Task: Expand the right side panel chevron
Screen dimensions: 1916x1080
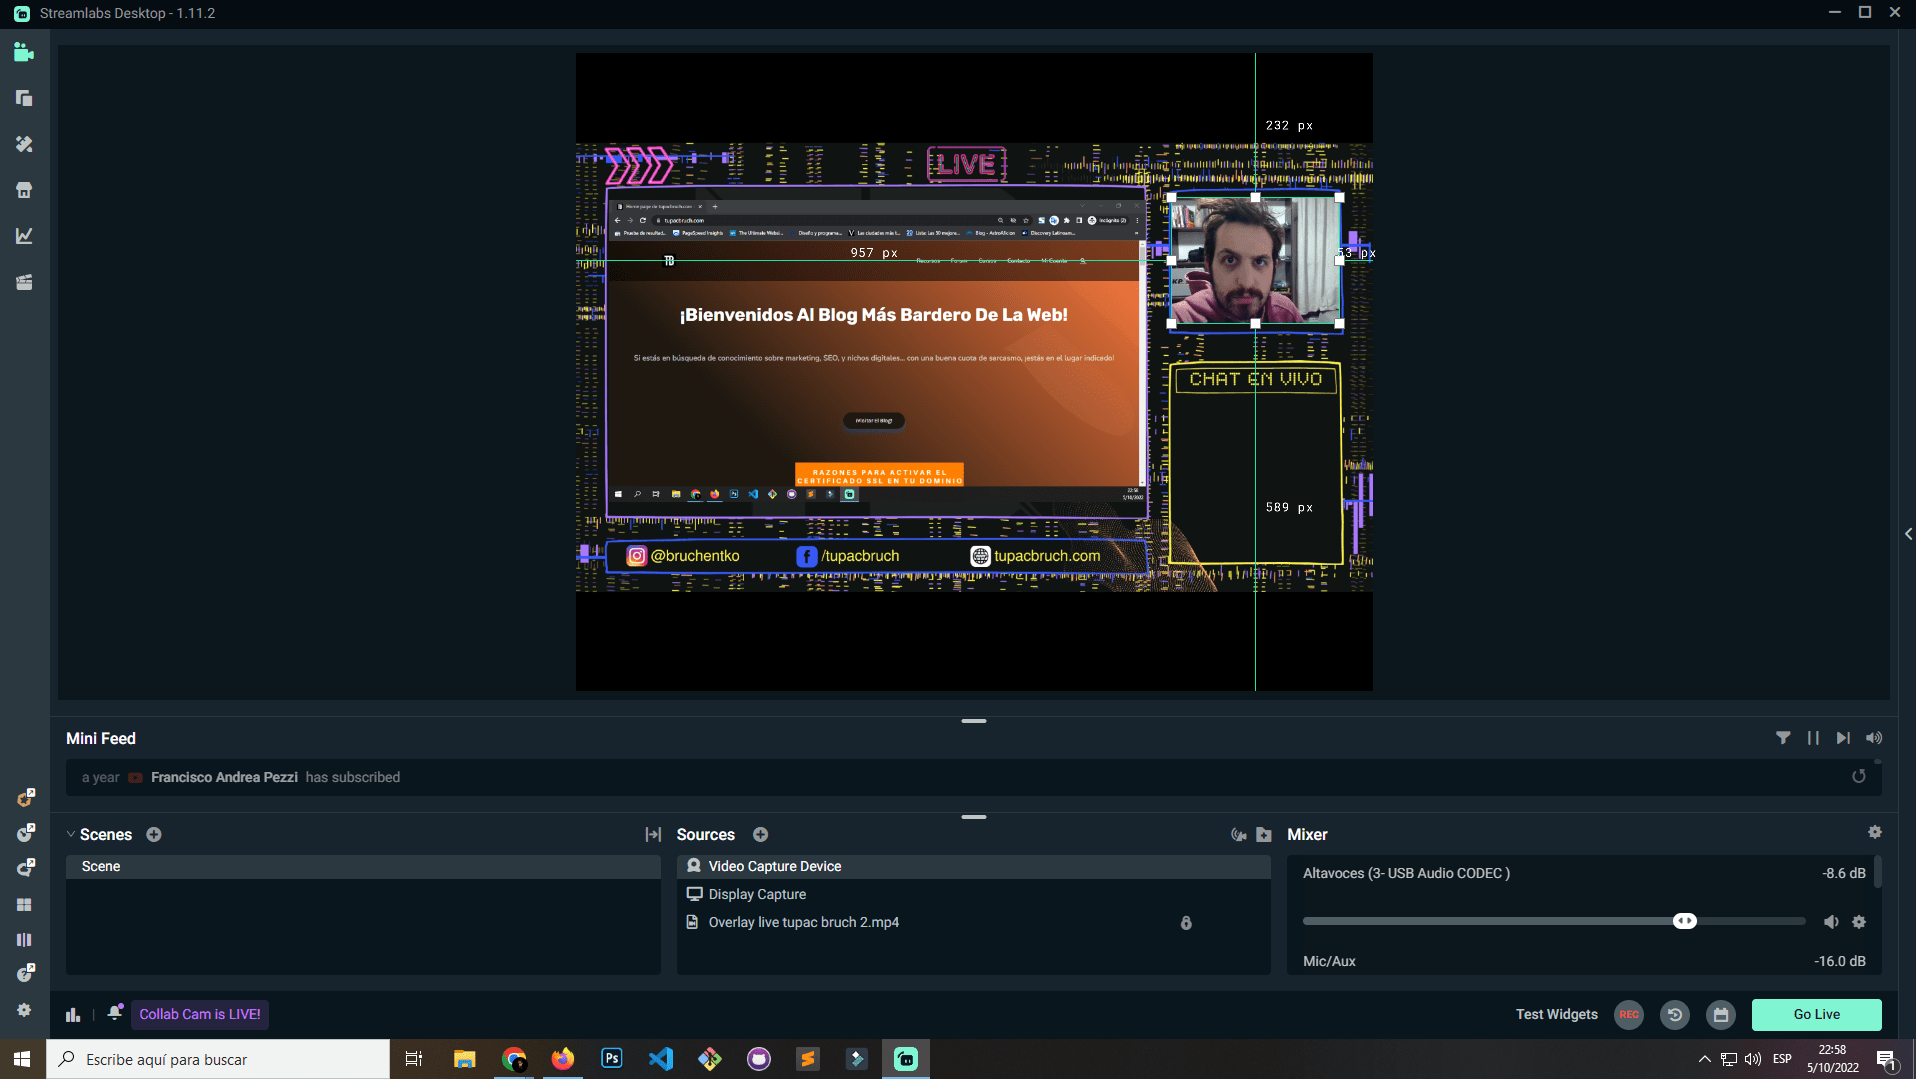Action: tap(1908, 533)
